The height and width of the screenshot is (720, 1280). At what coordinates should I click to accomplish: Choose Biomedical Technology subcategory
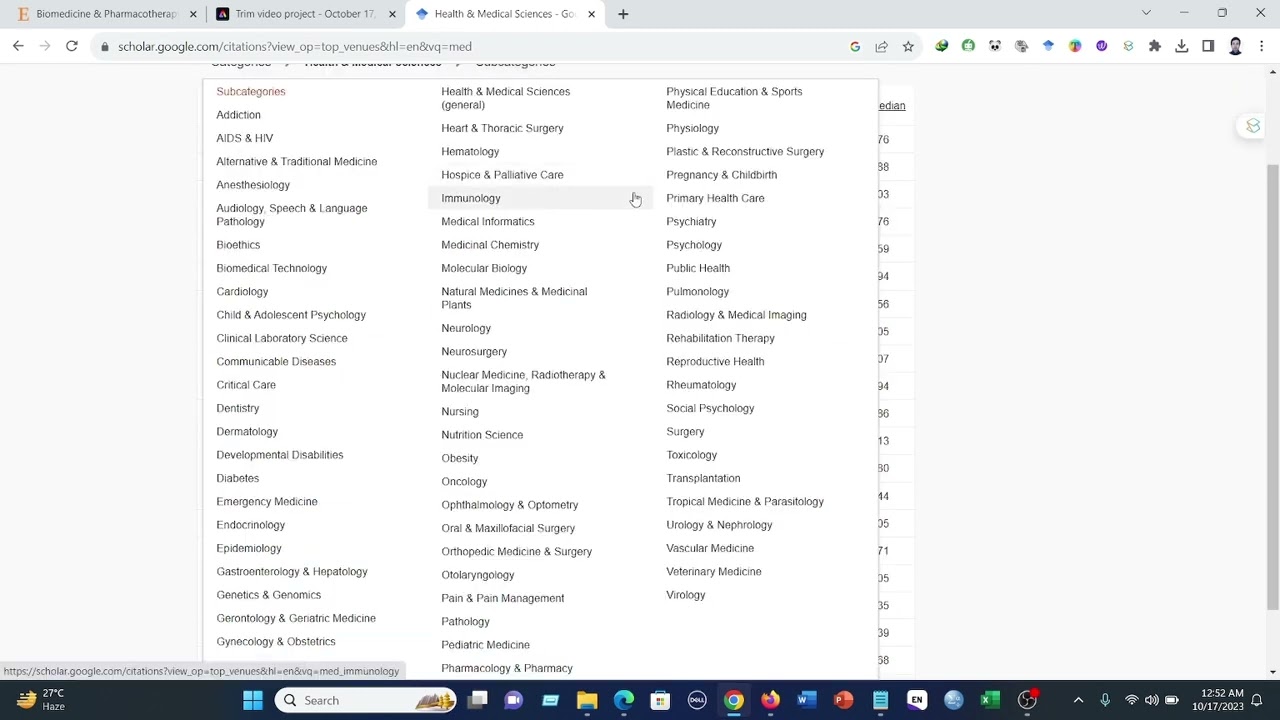tap(271, 268)
